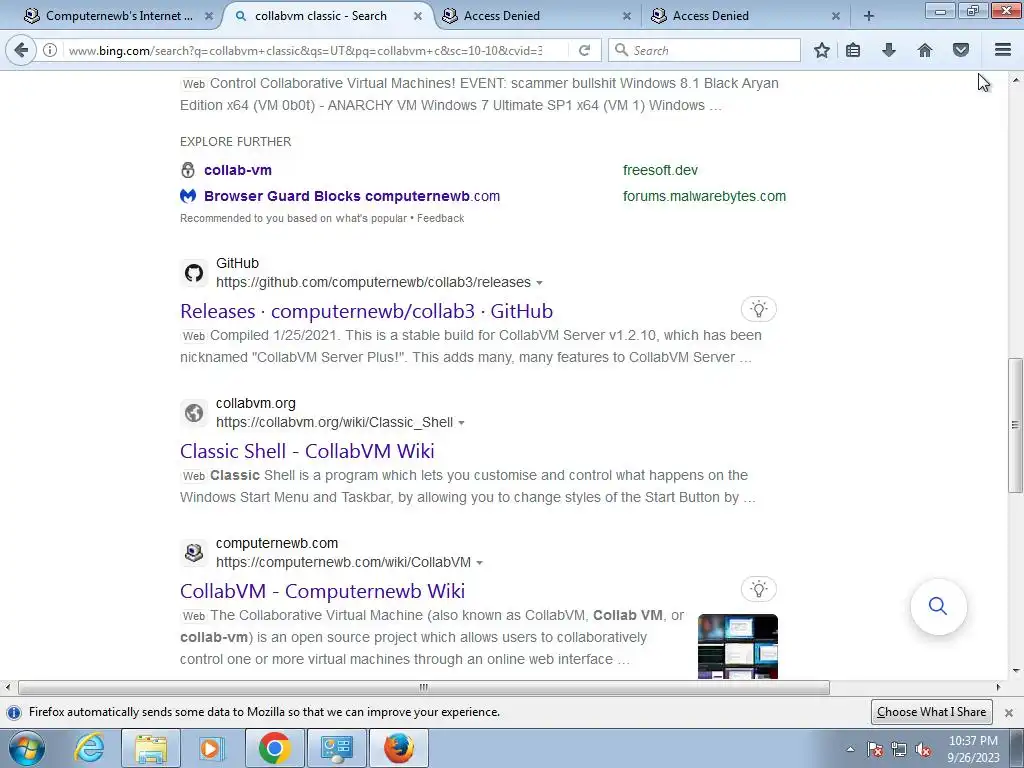
Task: Select the collabvm classic - Search tab
Action: pos(321,16)
